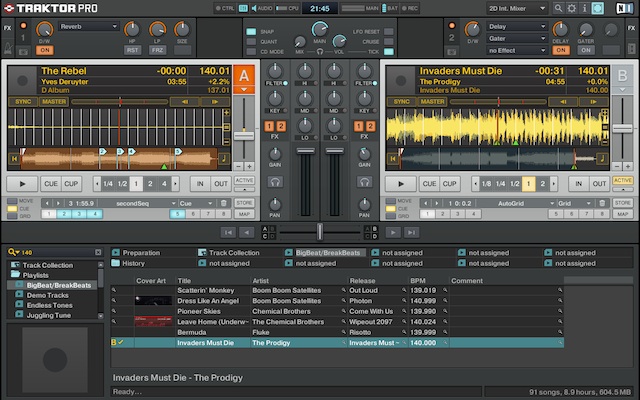This screenshot has width=640, height=400.
Task: Click browser jump-to-last track icon
Action: 411,232
